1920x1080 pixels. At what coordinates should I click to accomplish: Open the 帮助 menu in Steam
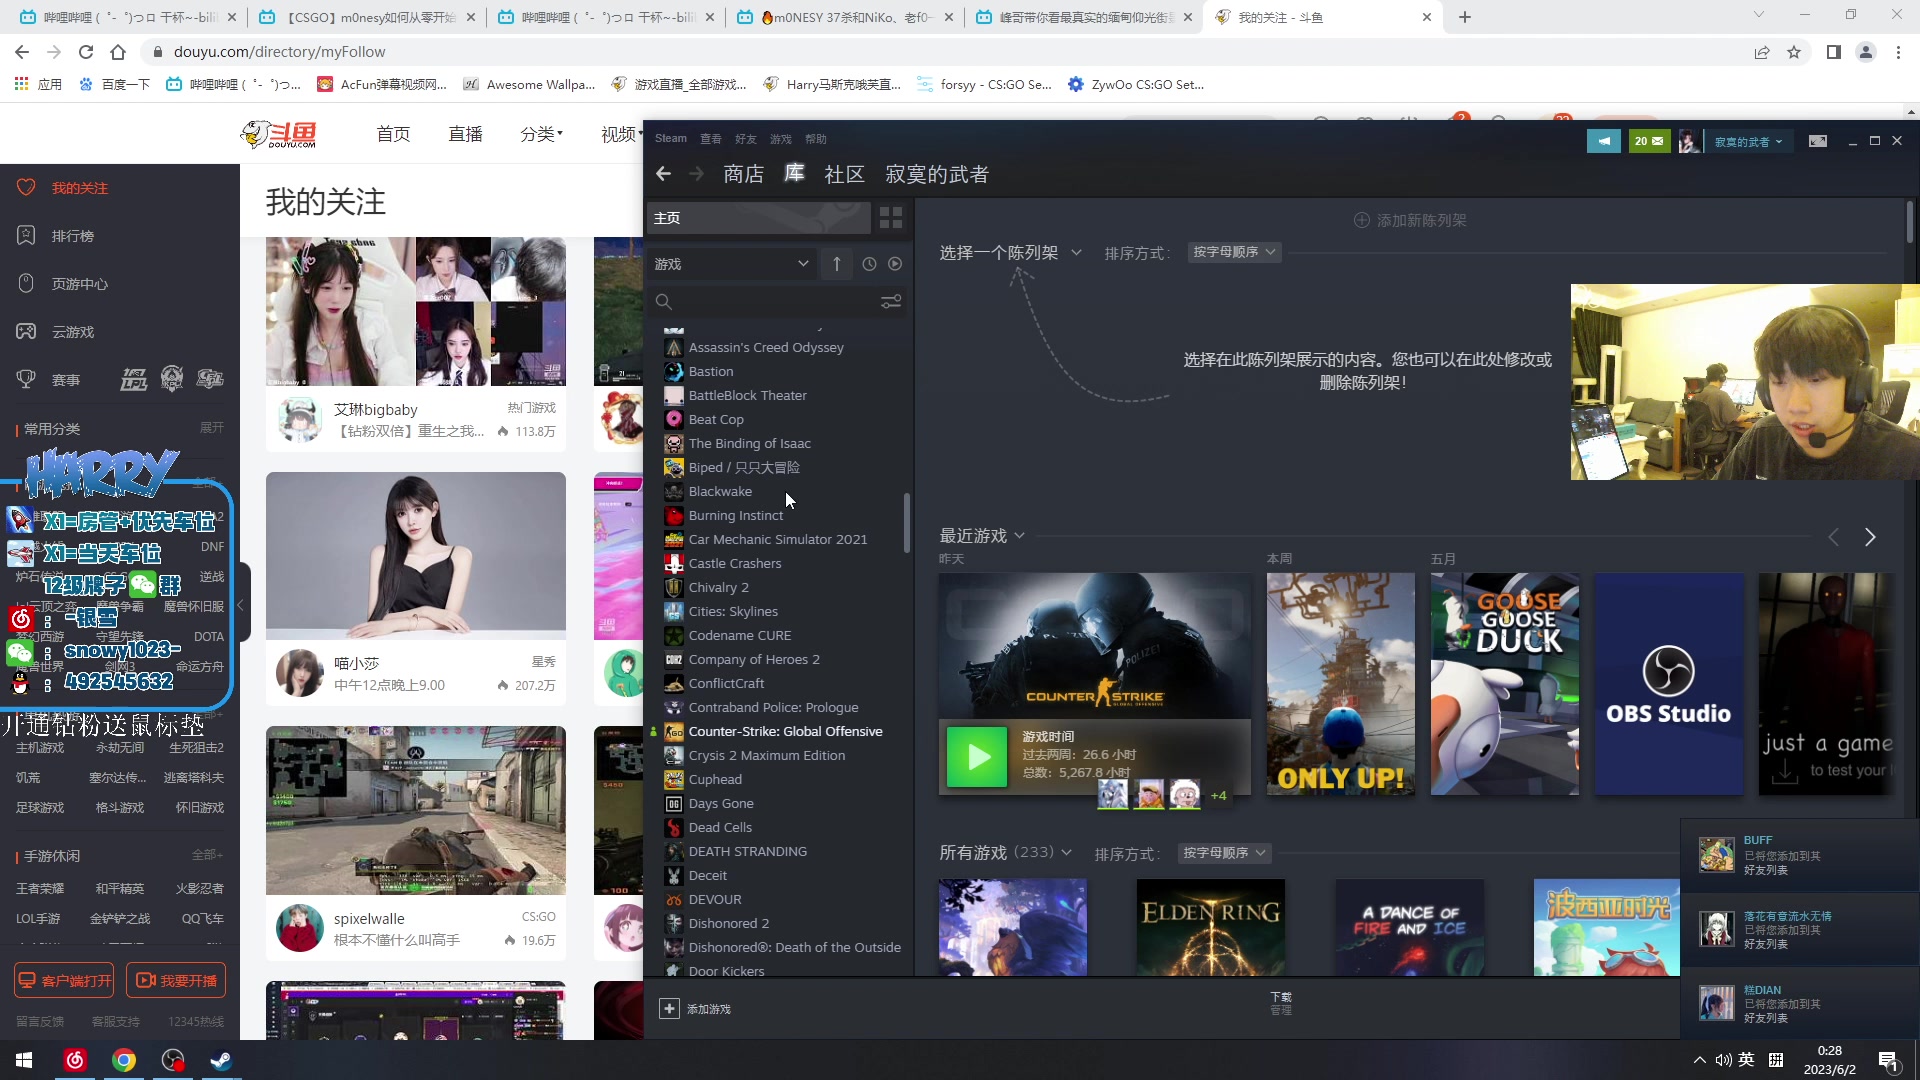(x=816, y=139)
